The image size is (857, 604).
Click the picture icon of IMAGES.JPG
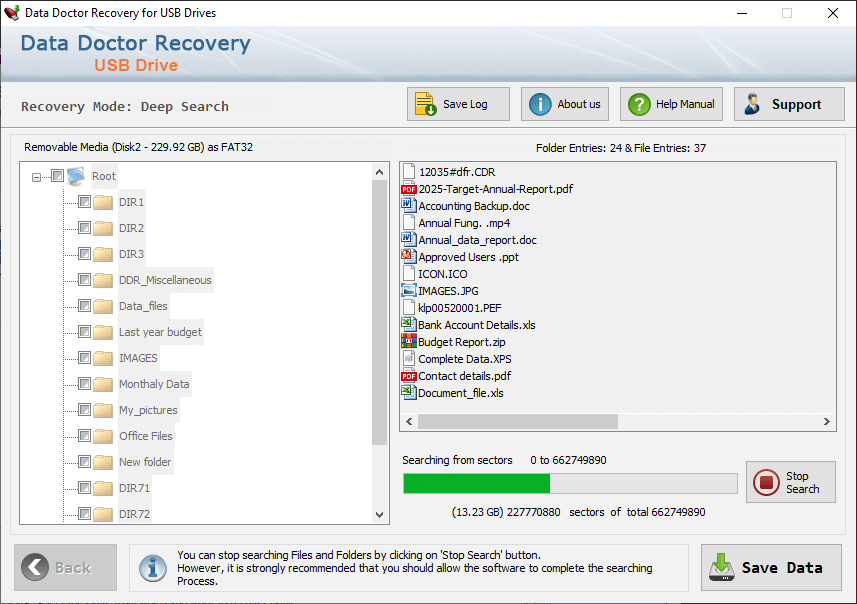coord(409,290)
